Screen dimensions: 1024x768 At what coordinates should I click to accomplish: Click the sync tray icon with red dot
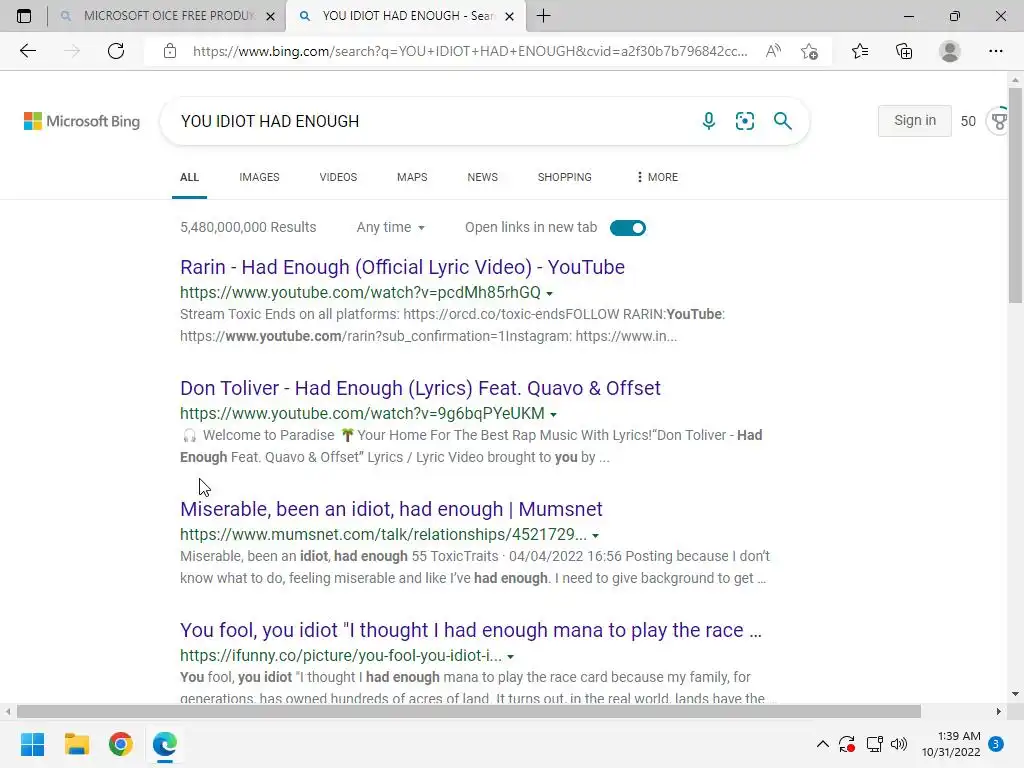pos(847,744)
